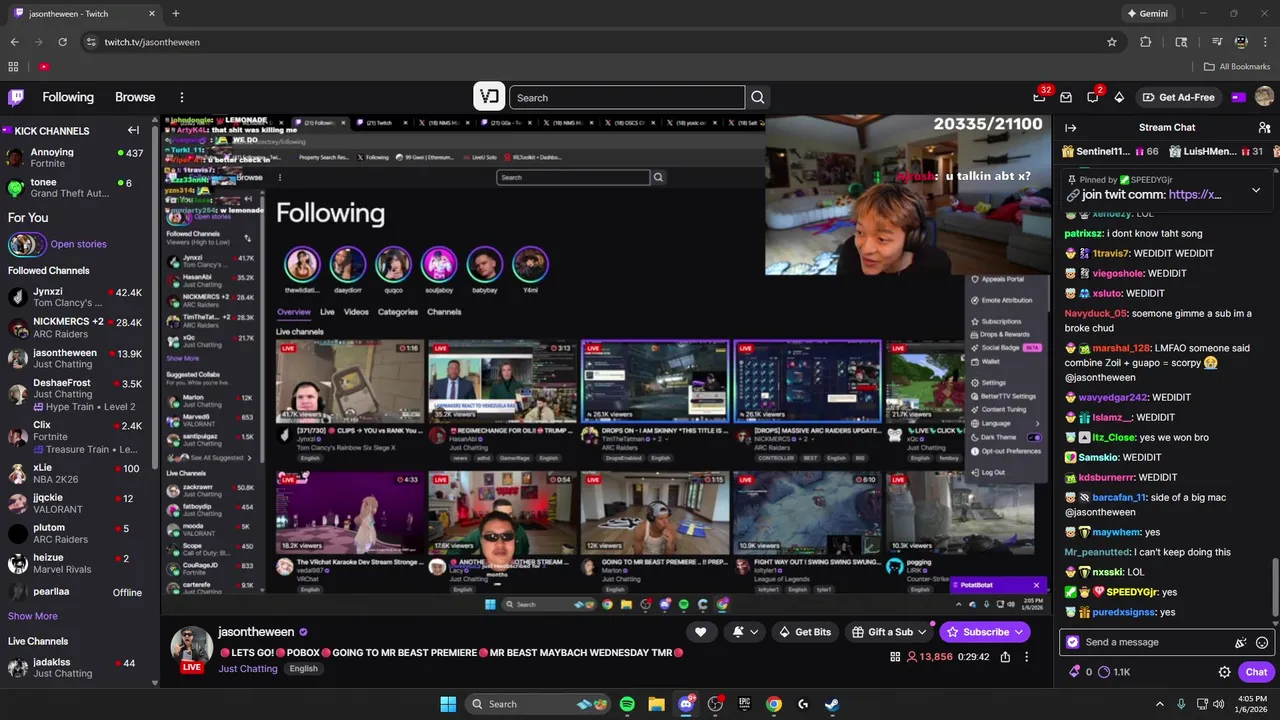1280x720 pixels.
Task: Collapse Stream Chat with arrow icon
Action: (1070, 127)
